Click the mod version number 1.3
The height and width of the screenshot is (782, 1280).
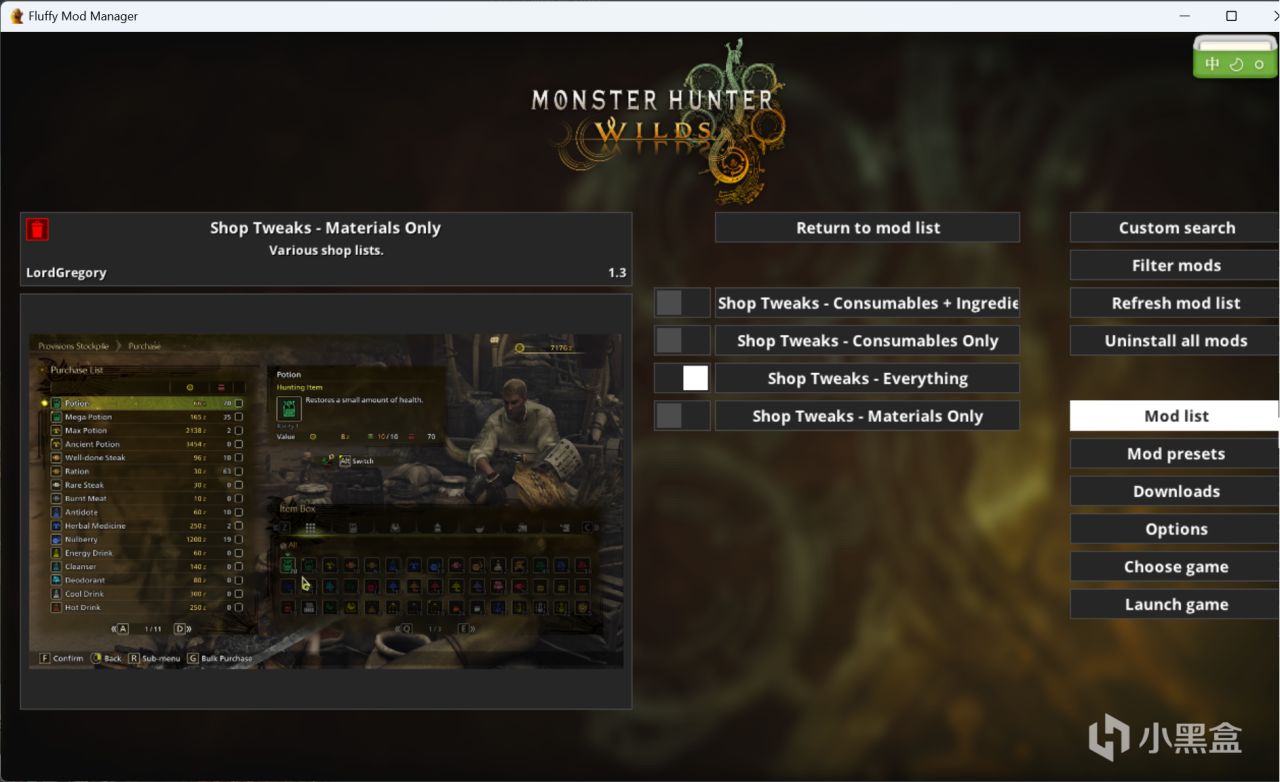617,273
